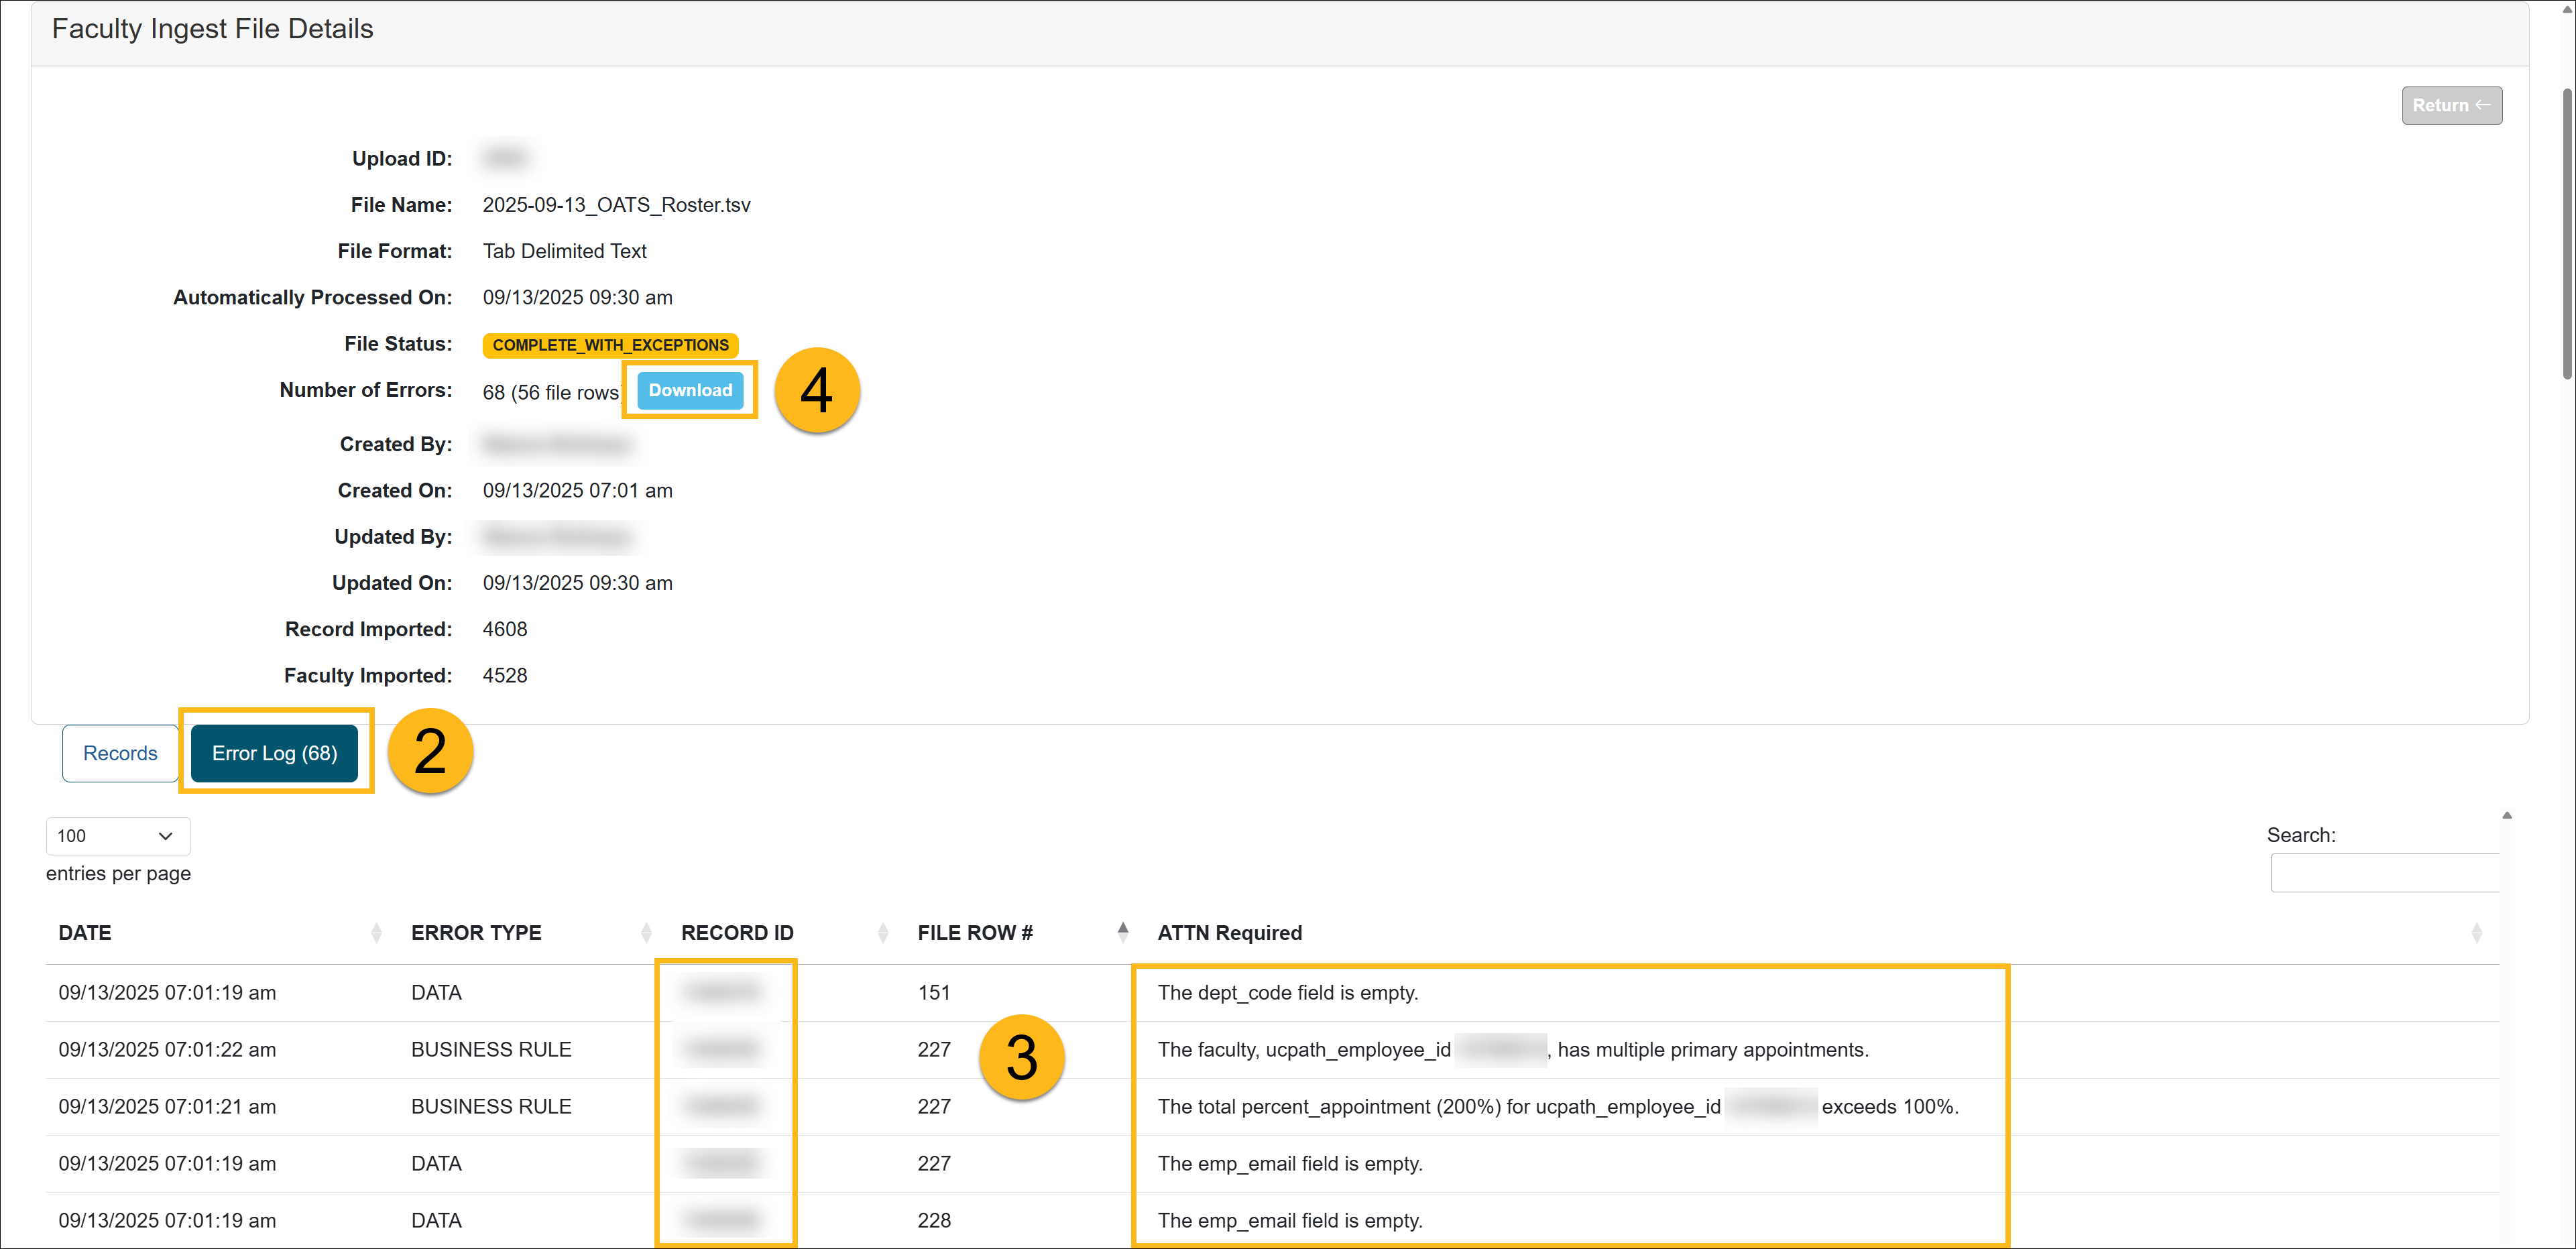Select the dept_code field is empty row
The image size is (2576, 1249).
click(1287, 993)
